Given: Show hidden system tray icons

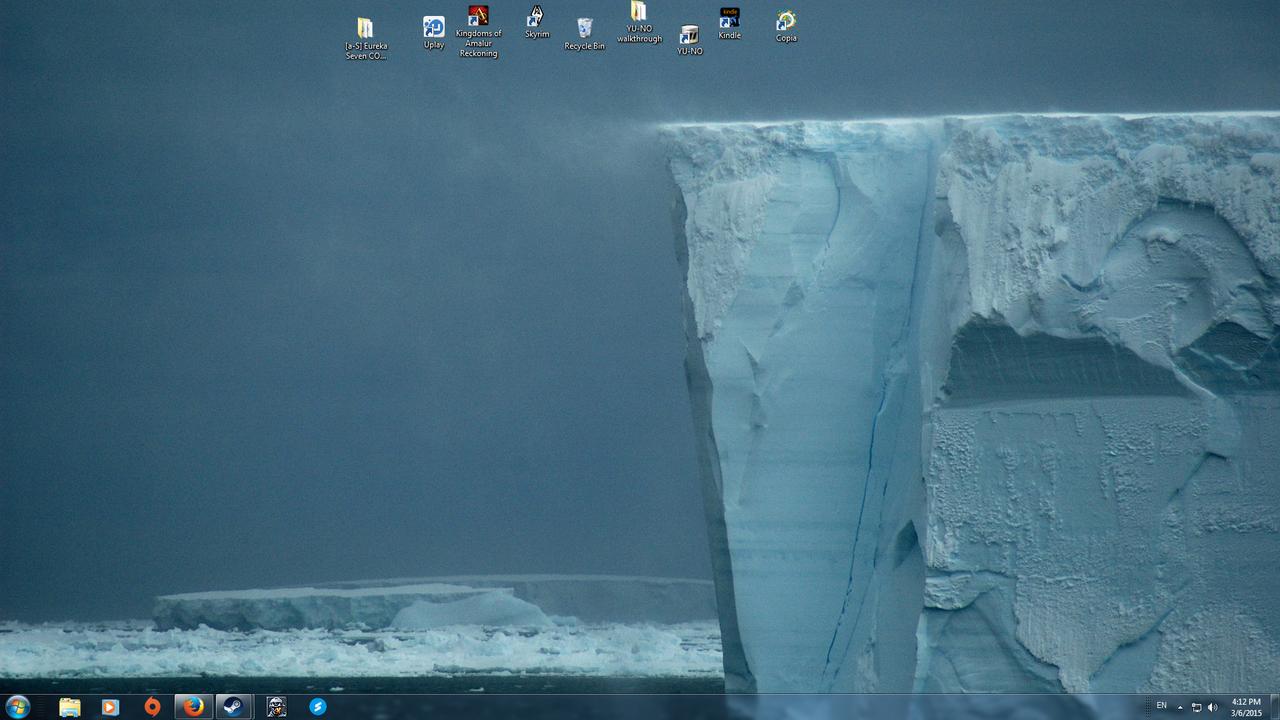Looking at the screenshot, I should (x=1180, y=707).
